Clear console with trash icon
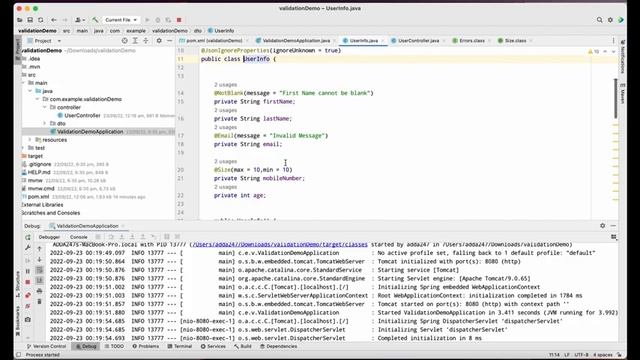The height and width of the screenshot is (360, 640). [x=40, y=302]
